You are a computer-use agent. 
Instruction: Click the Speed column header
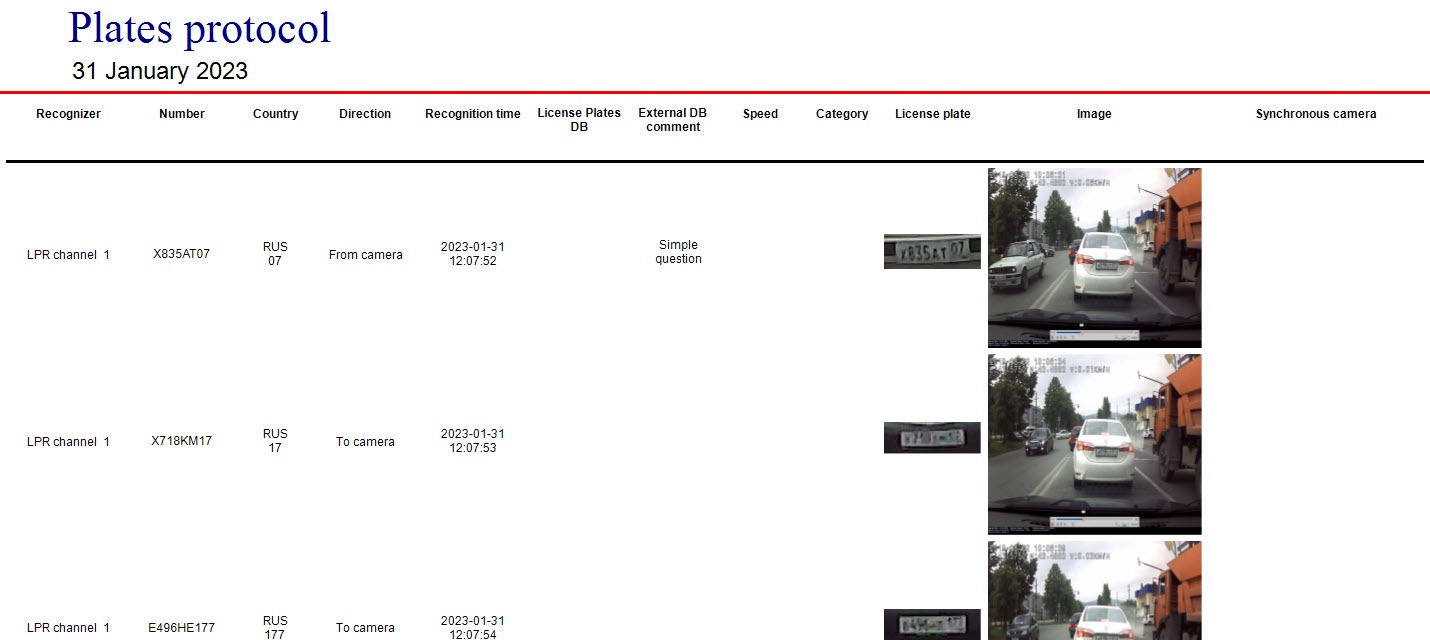(x=760, y=114)
